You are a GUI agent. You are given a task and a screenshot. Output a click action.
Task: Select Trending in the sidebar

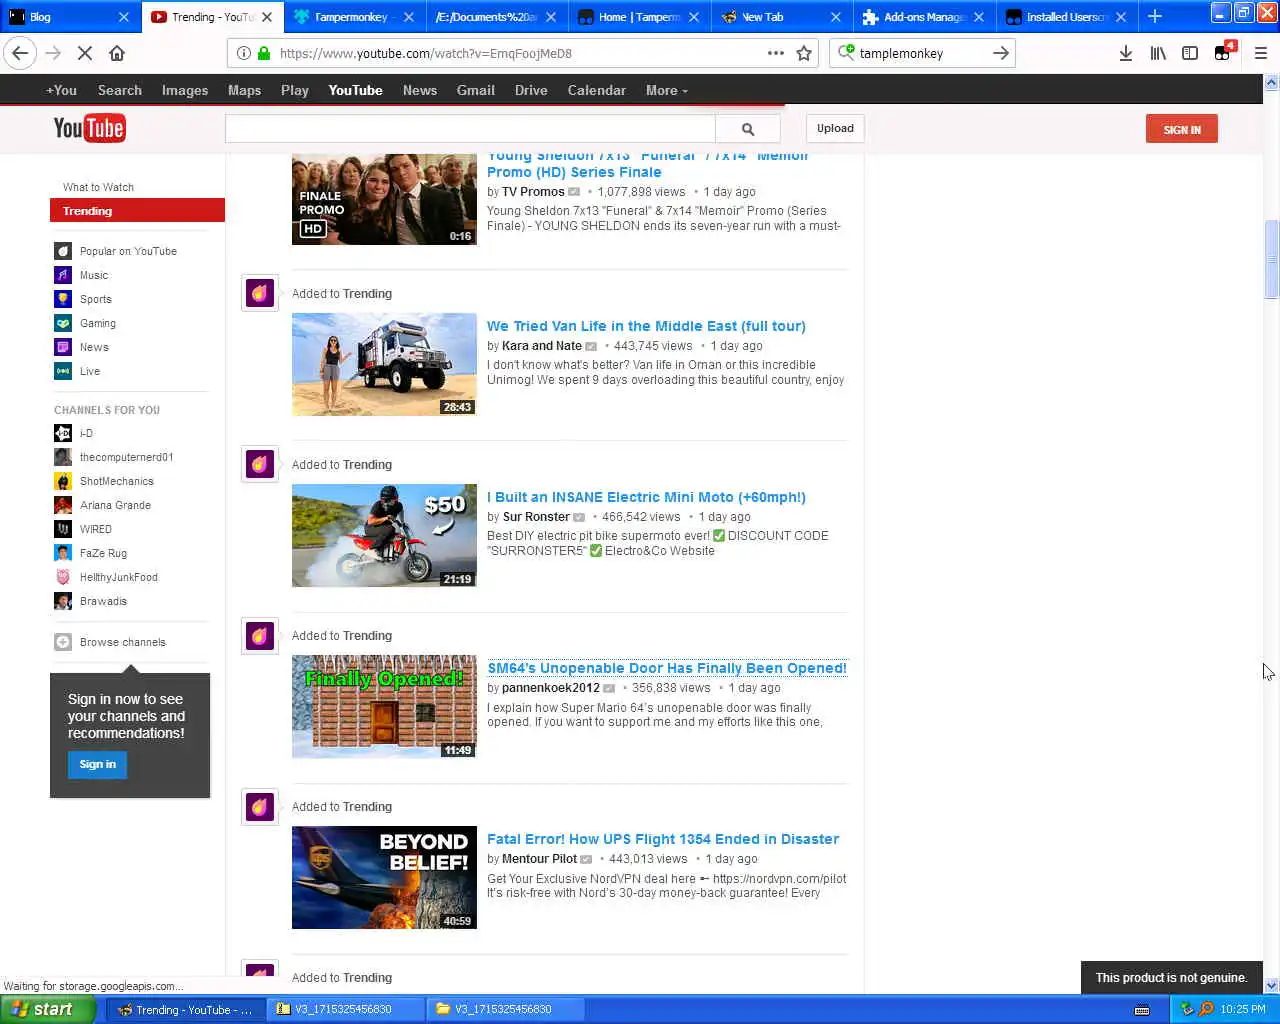pyautogui.click(x=137, y=211)
